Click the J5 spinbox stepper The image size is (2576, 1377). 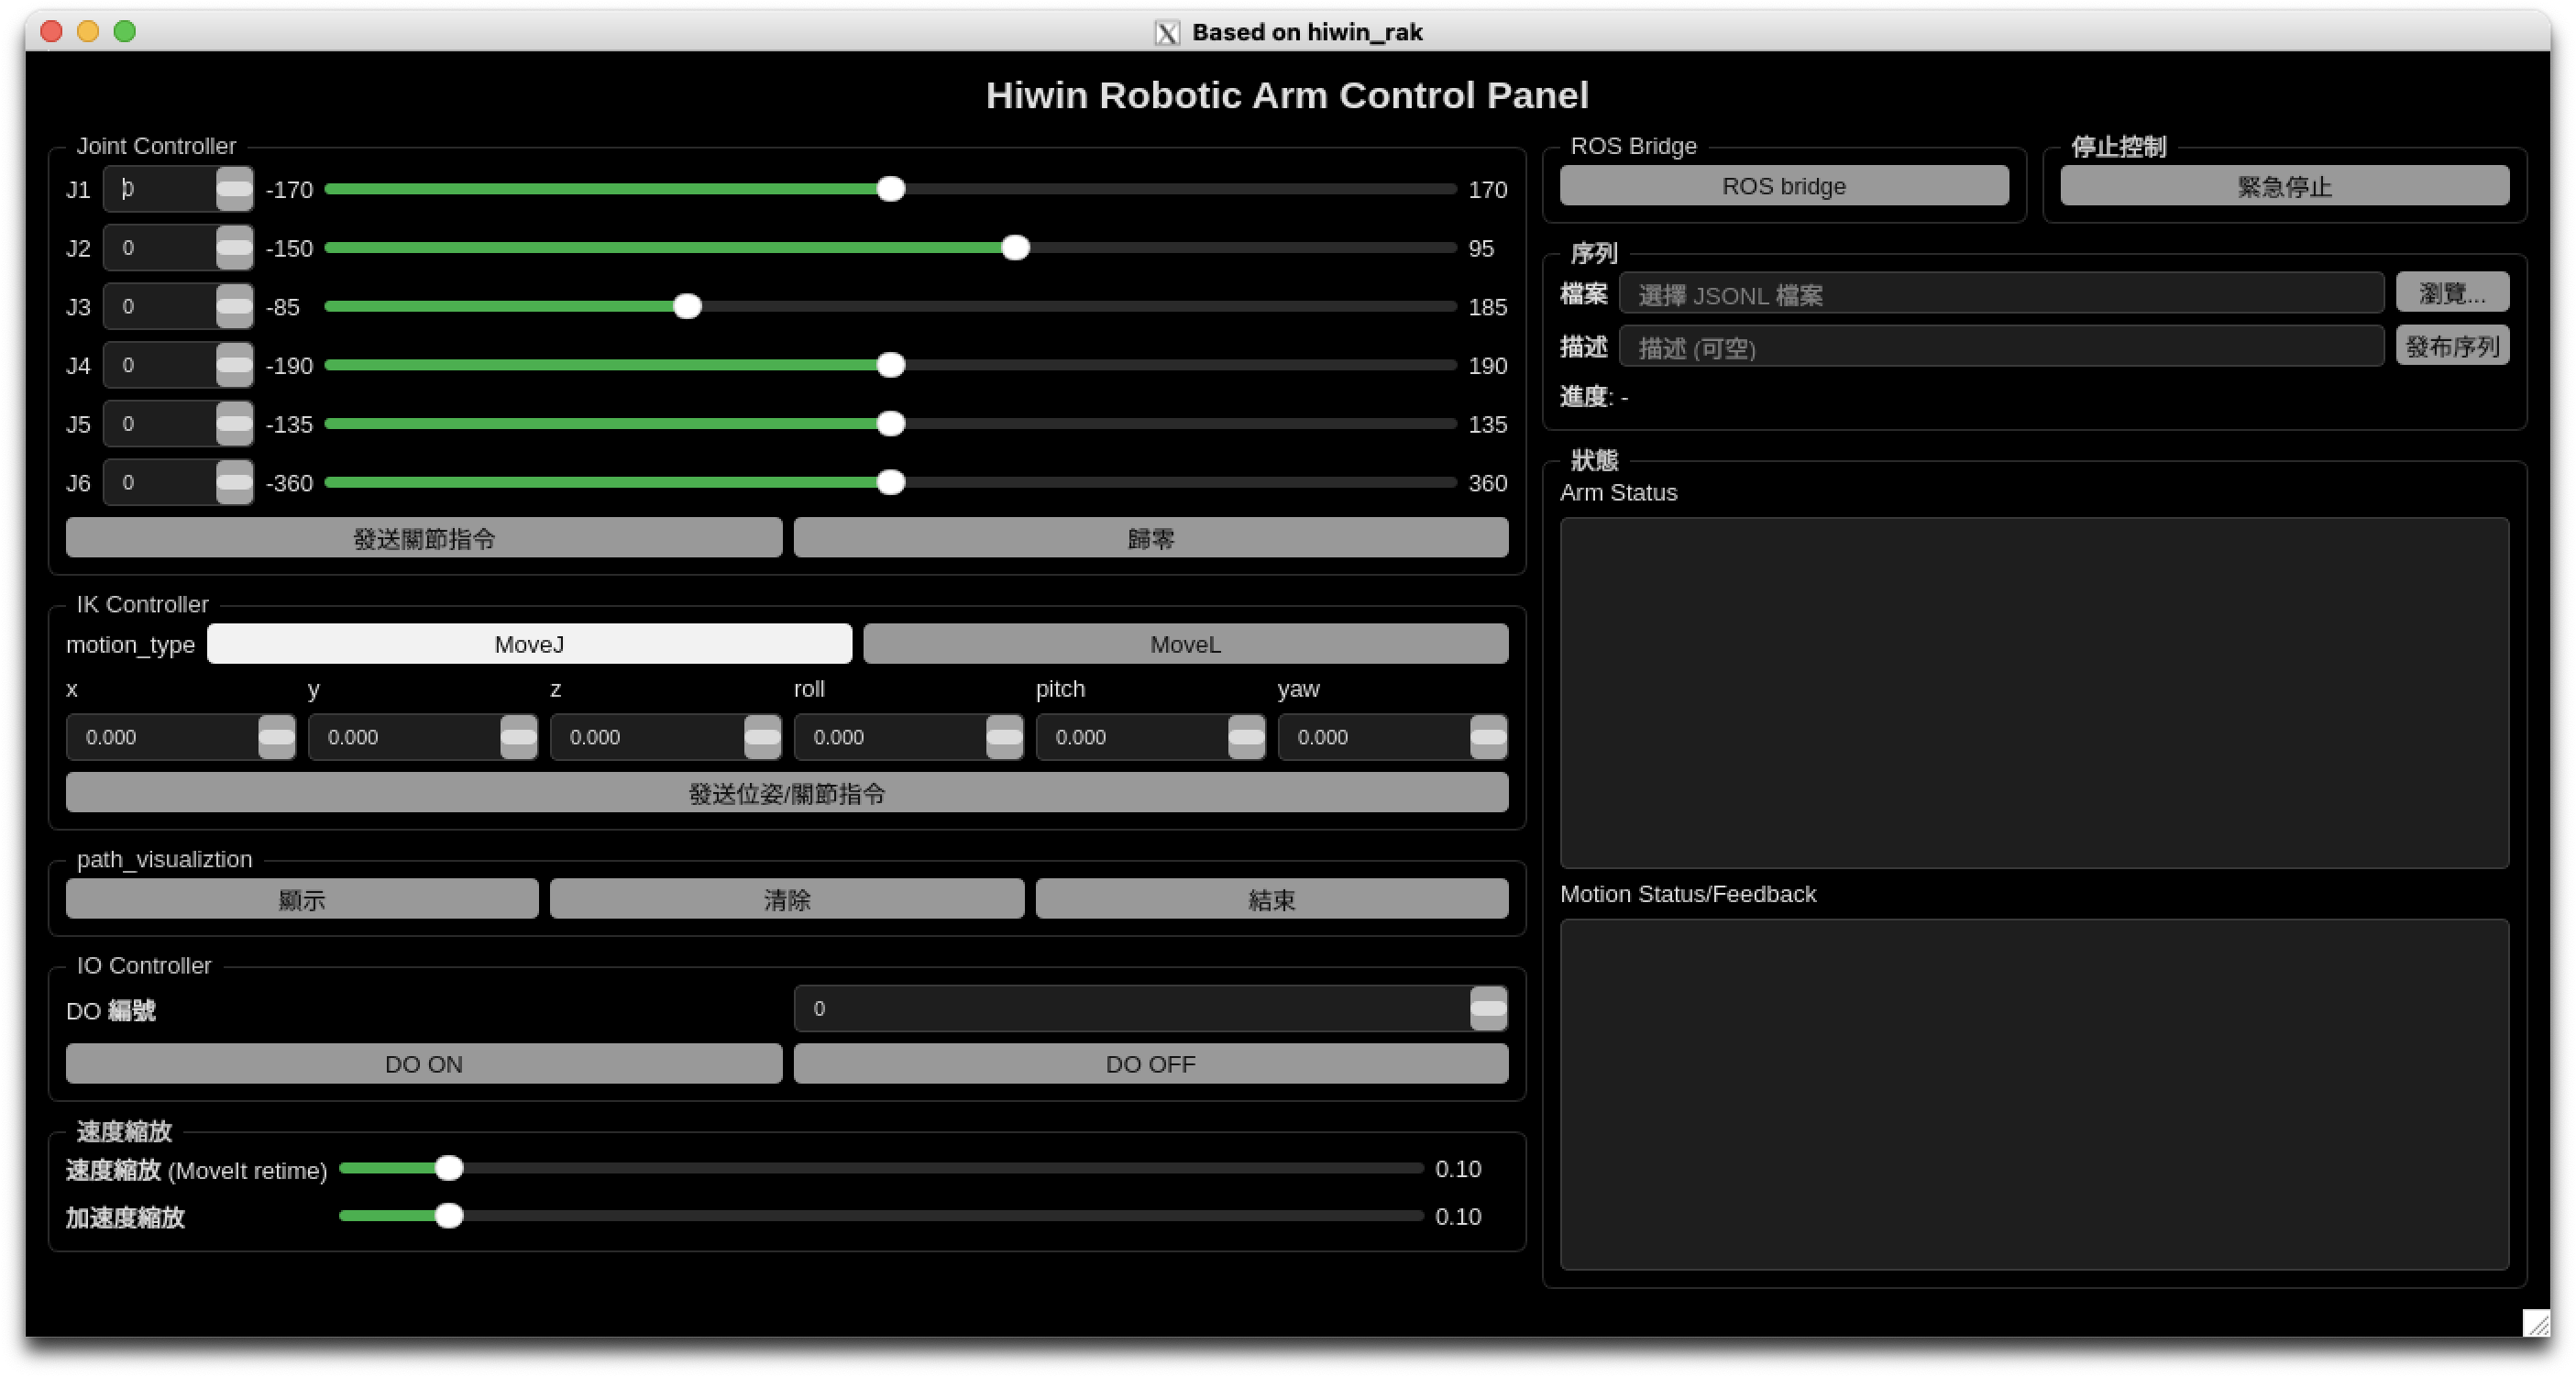point(235,424)
